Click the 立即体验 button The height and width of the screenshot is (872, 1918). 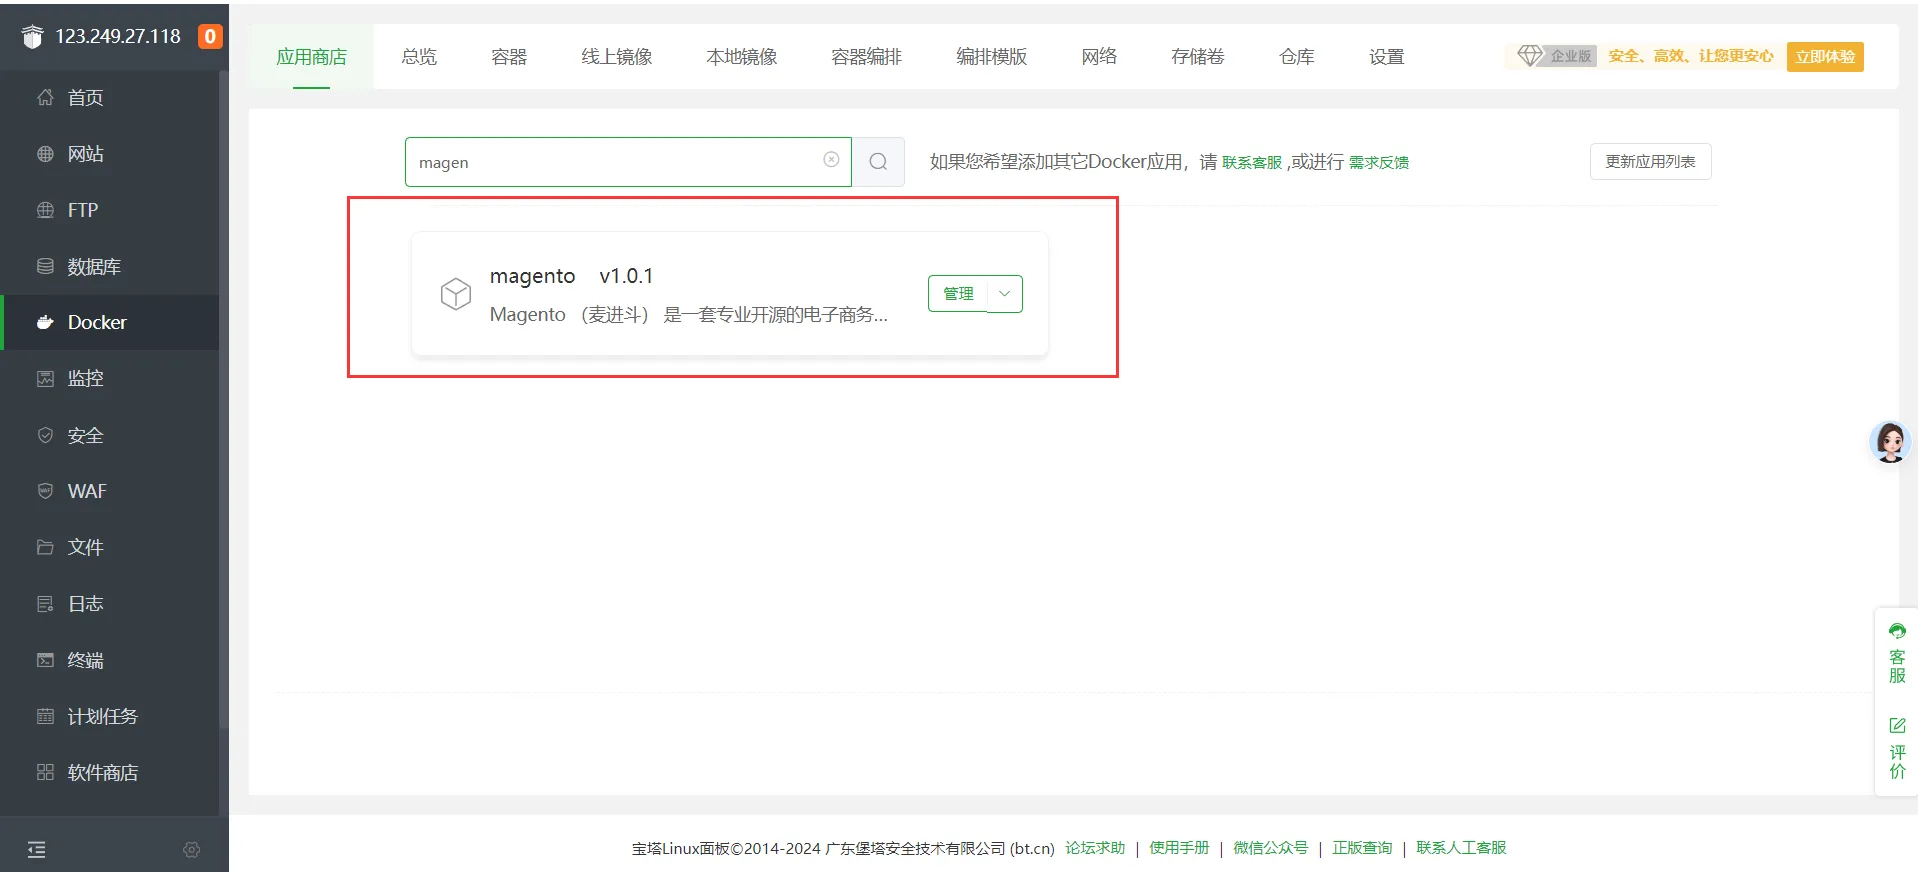1825,57
